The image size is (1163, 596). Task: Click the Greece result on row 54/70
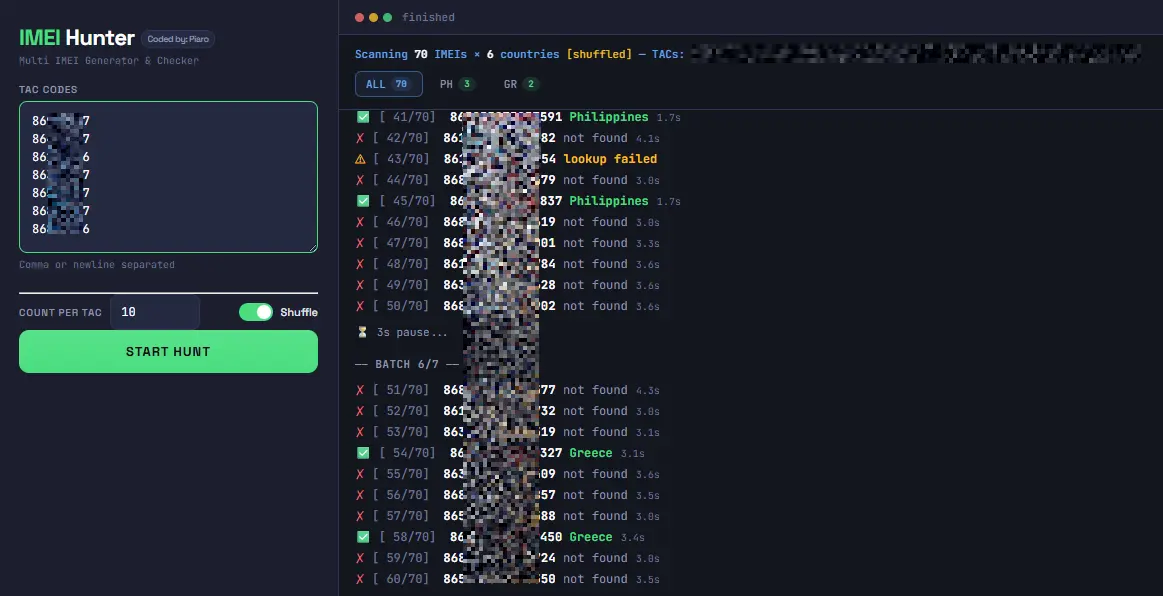590,453
